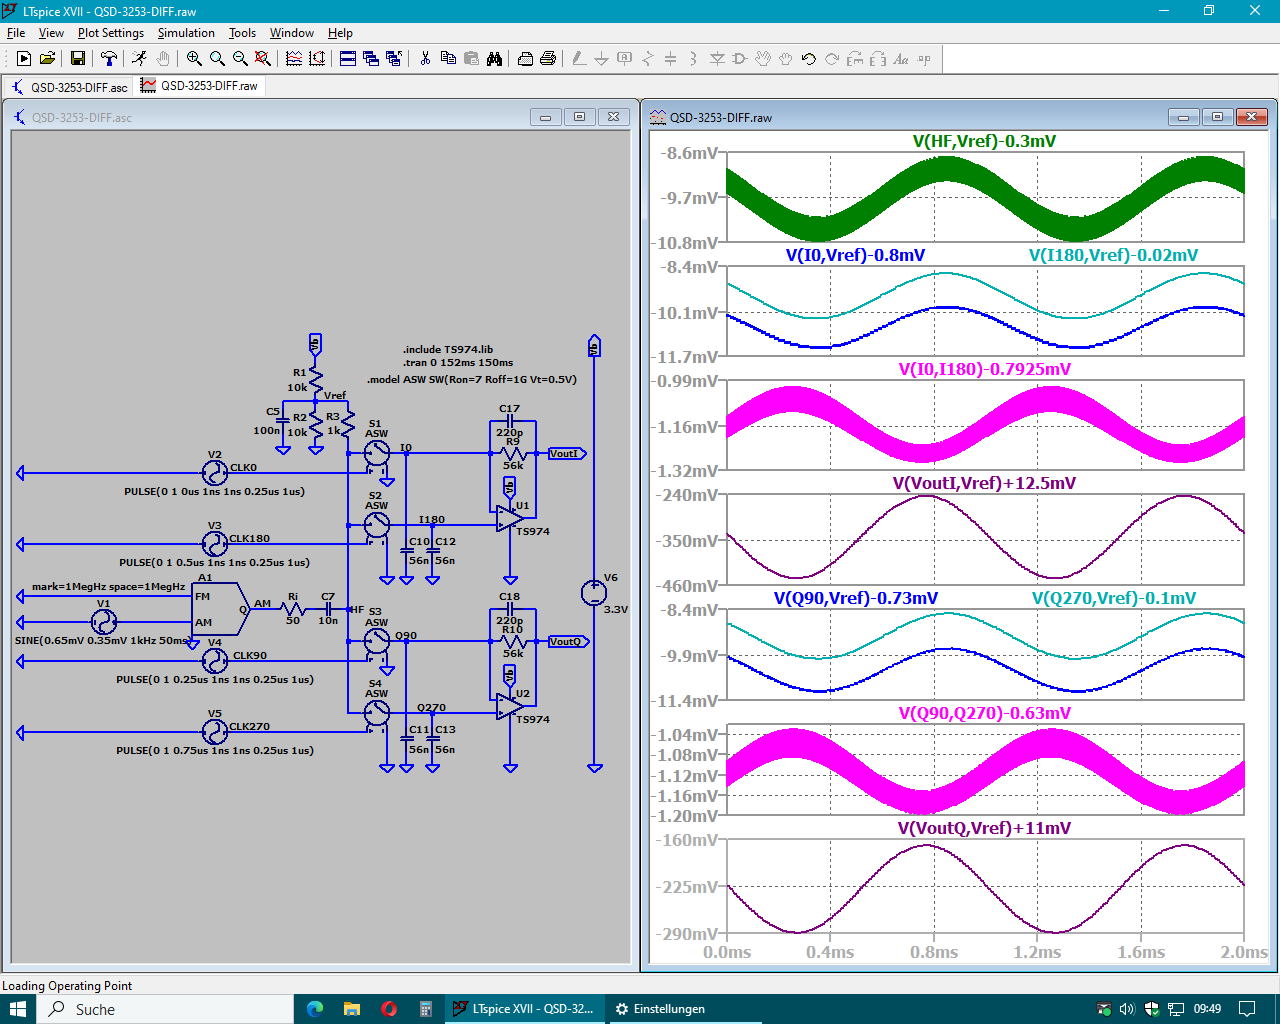Click the Pick Visible Traces icon

[x=294, y=59]
